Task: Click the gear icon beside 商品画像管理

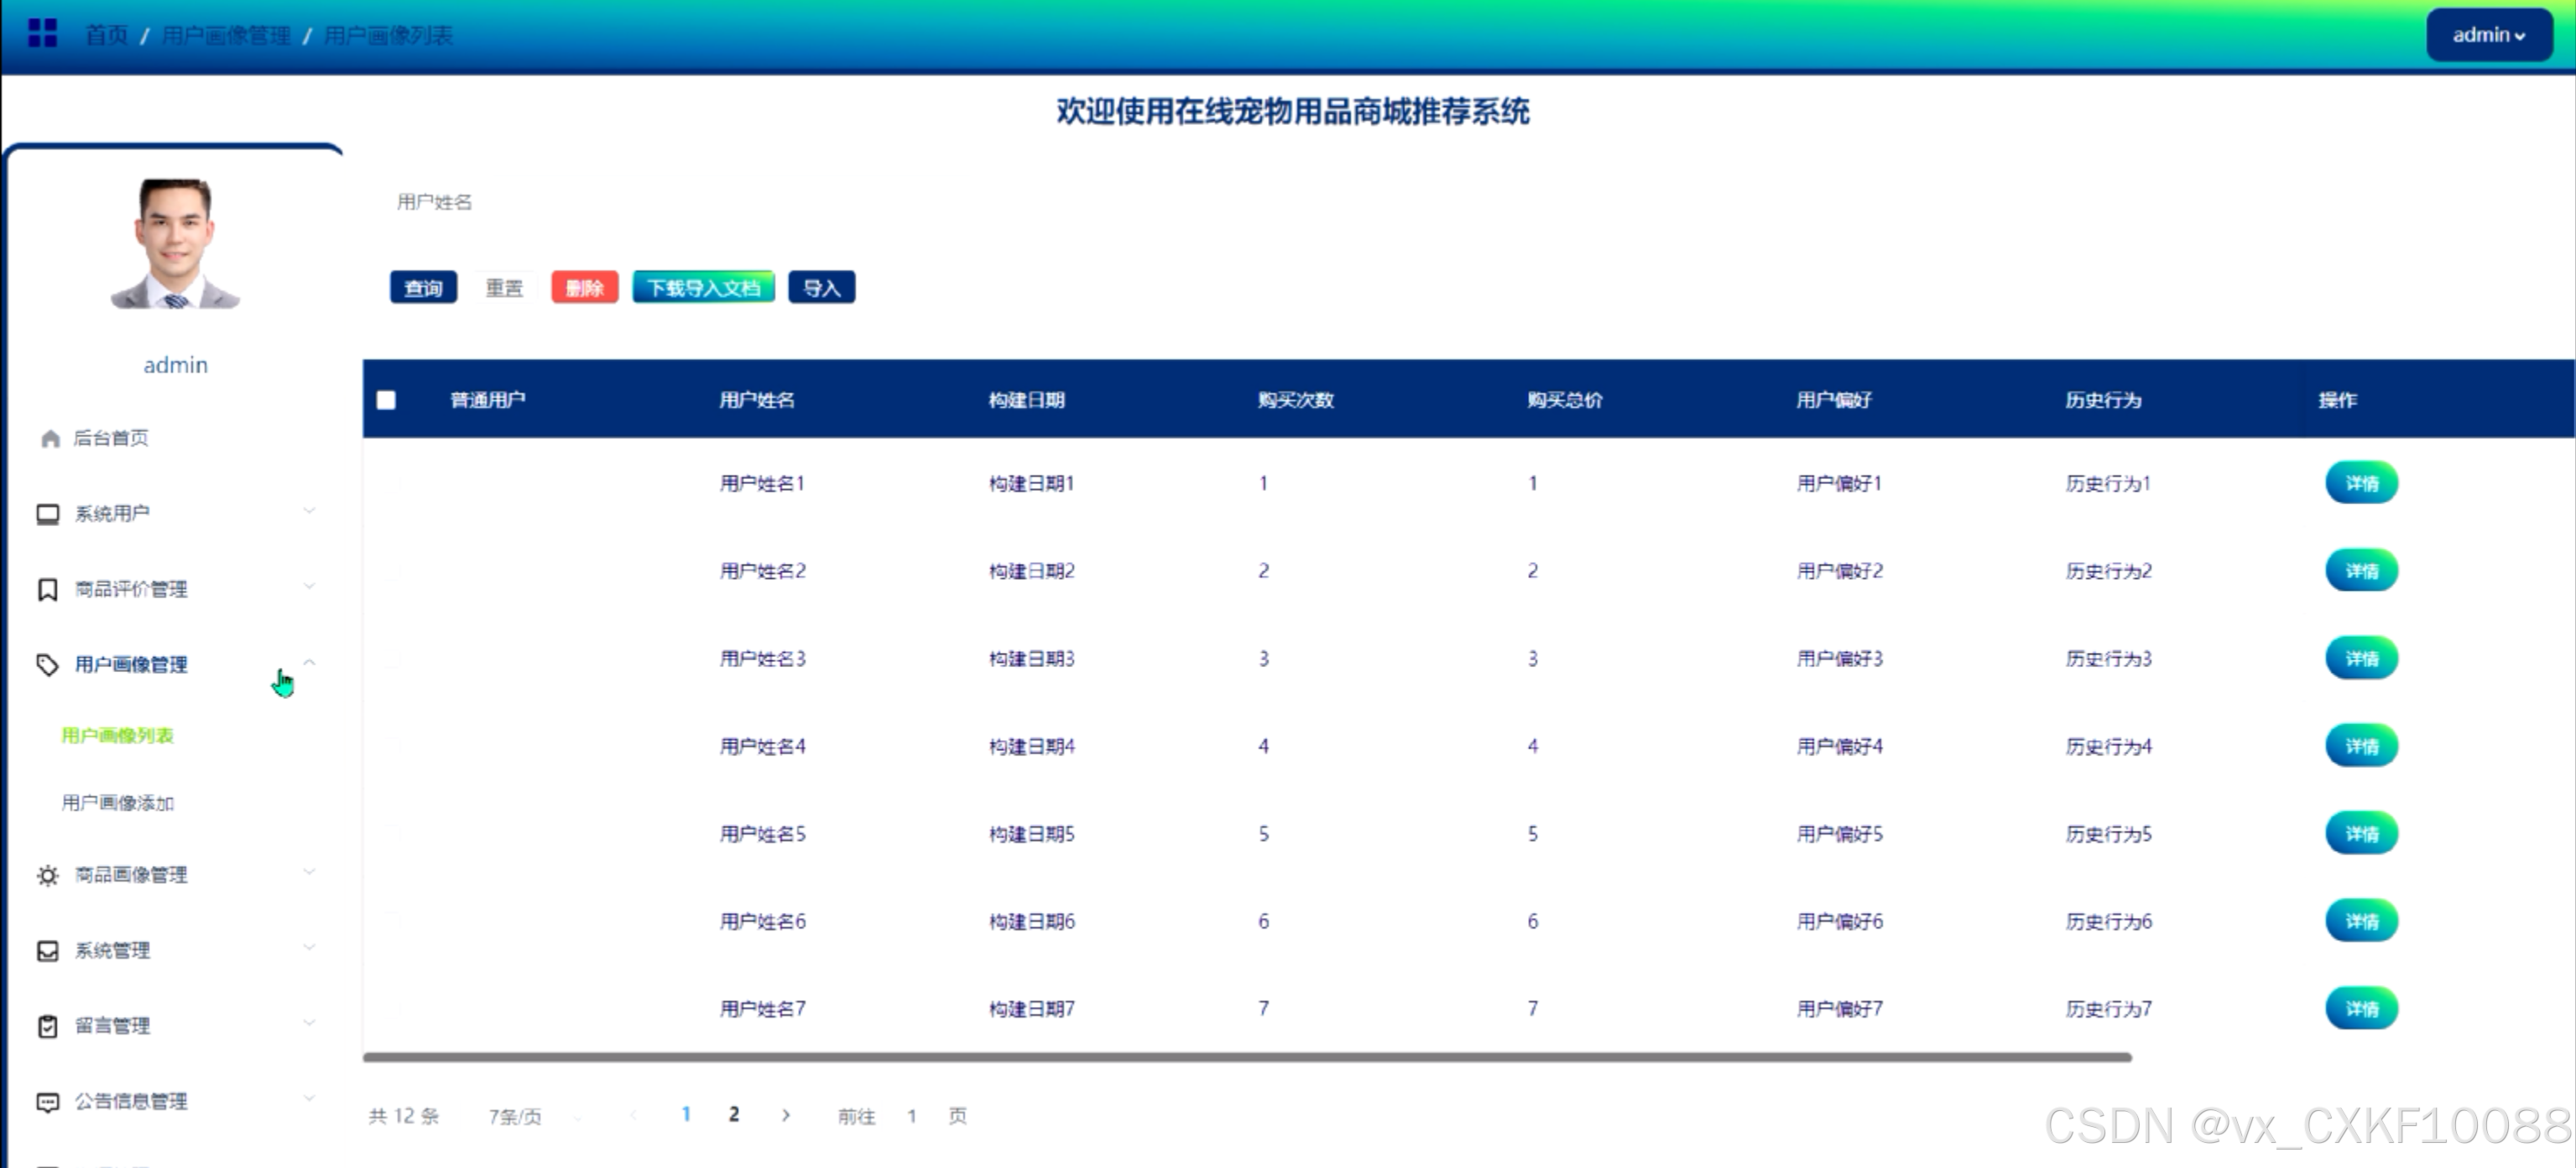Action: 47,875
